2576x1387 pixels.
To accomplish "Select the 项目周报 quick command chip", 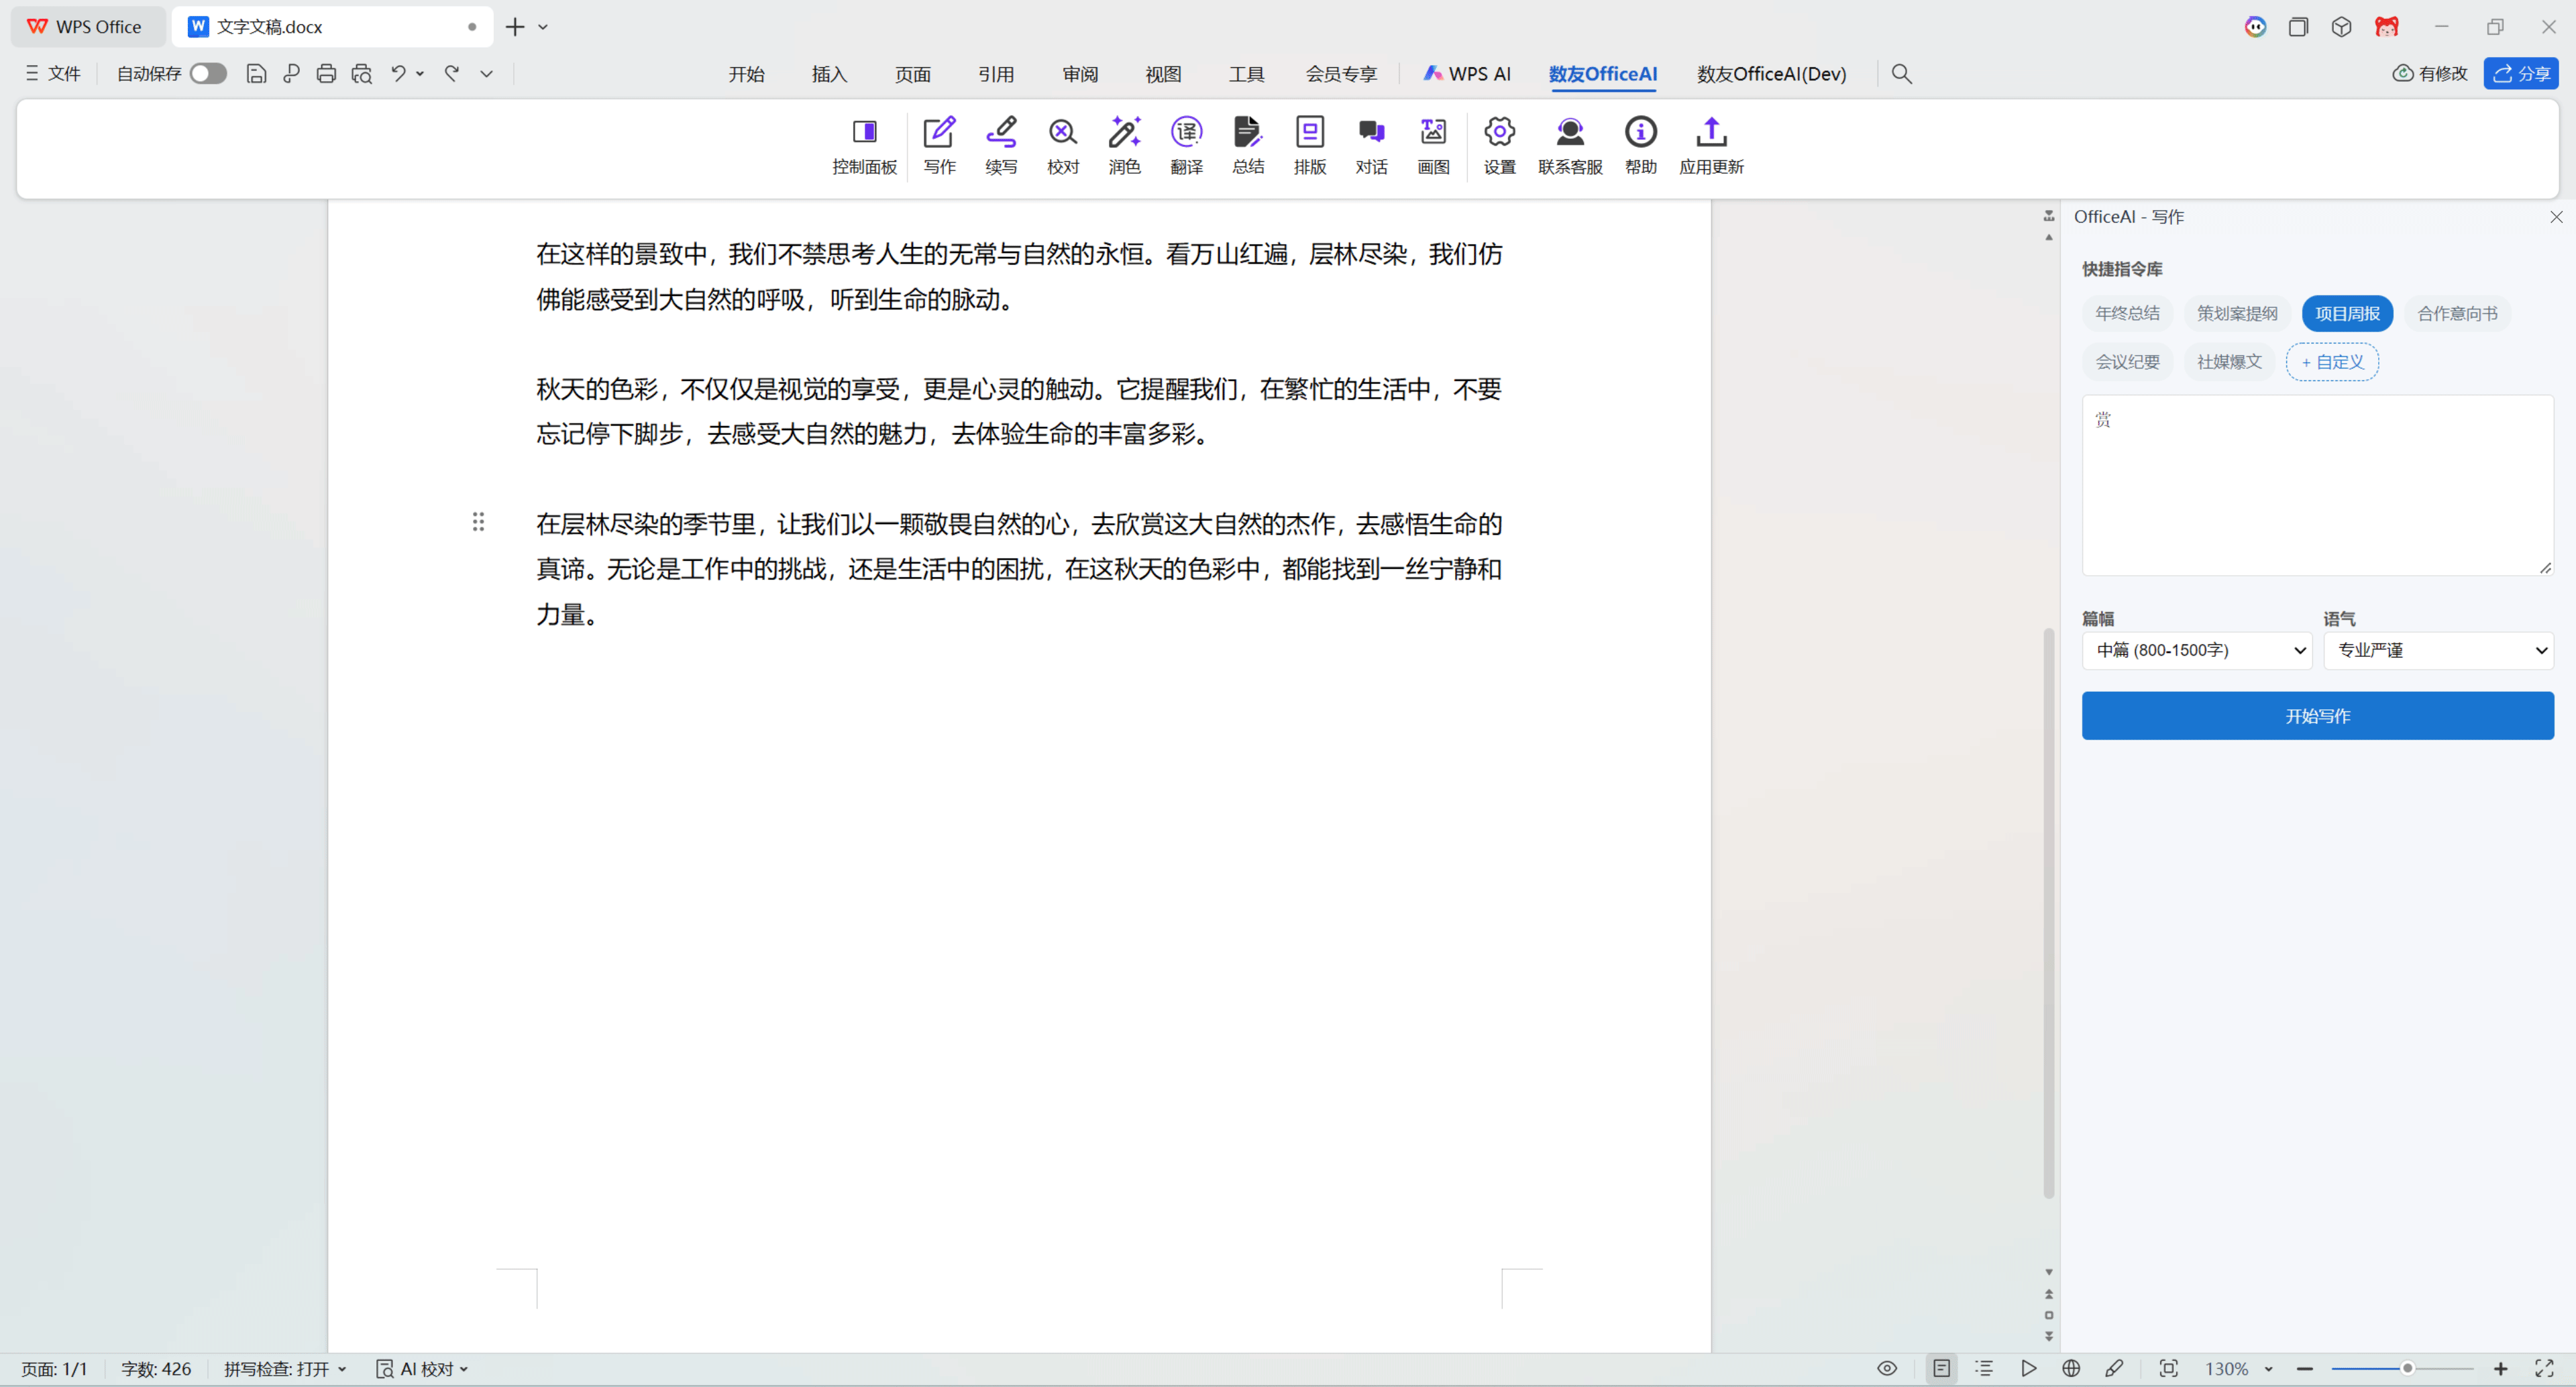I will pos(2347,313).
